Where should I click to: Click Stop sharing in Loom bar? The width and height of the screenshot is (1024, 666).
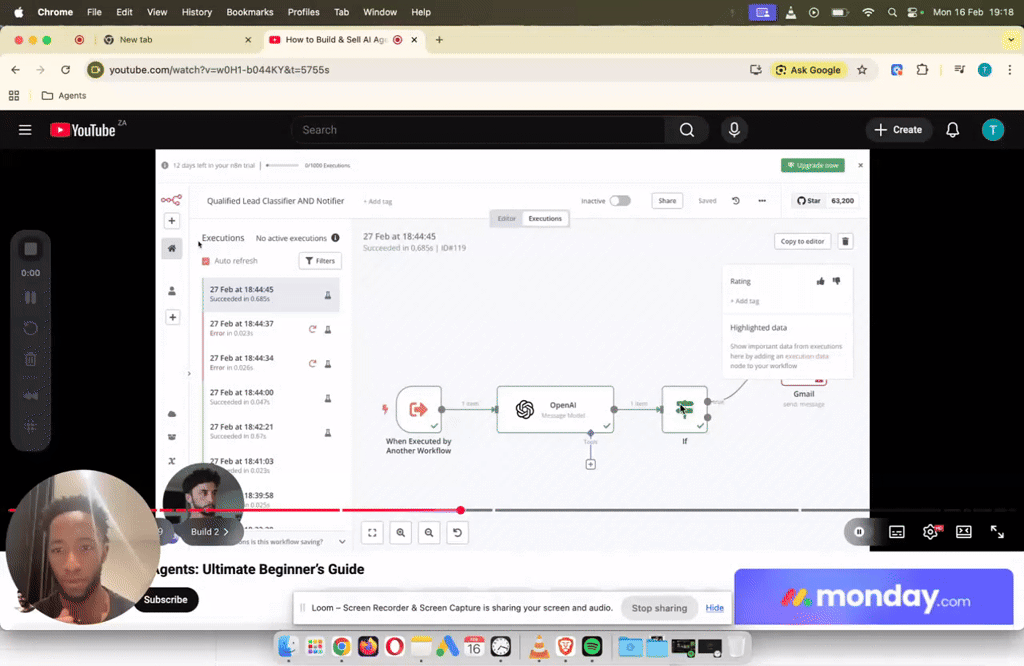pyautogui.click(x=659, y=608)
